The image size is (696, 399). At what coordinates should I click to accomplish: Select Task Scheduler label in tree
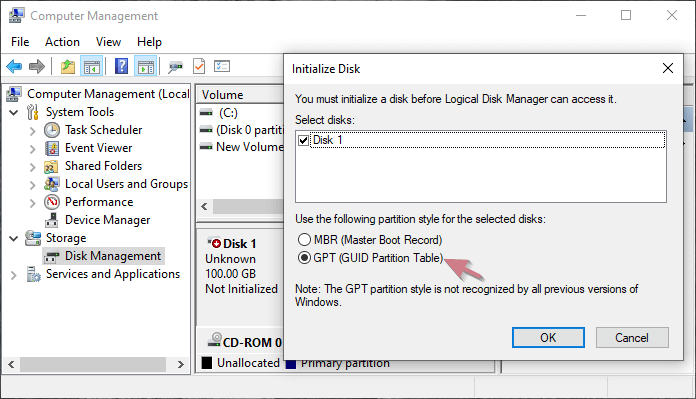tap(103, 130)
